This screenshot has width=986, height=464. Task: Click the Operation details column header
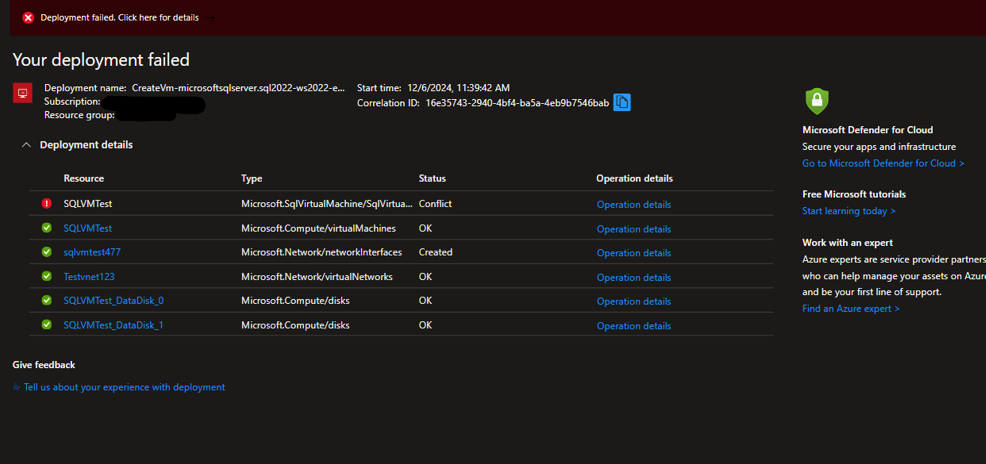(x=634, y=179)
